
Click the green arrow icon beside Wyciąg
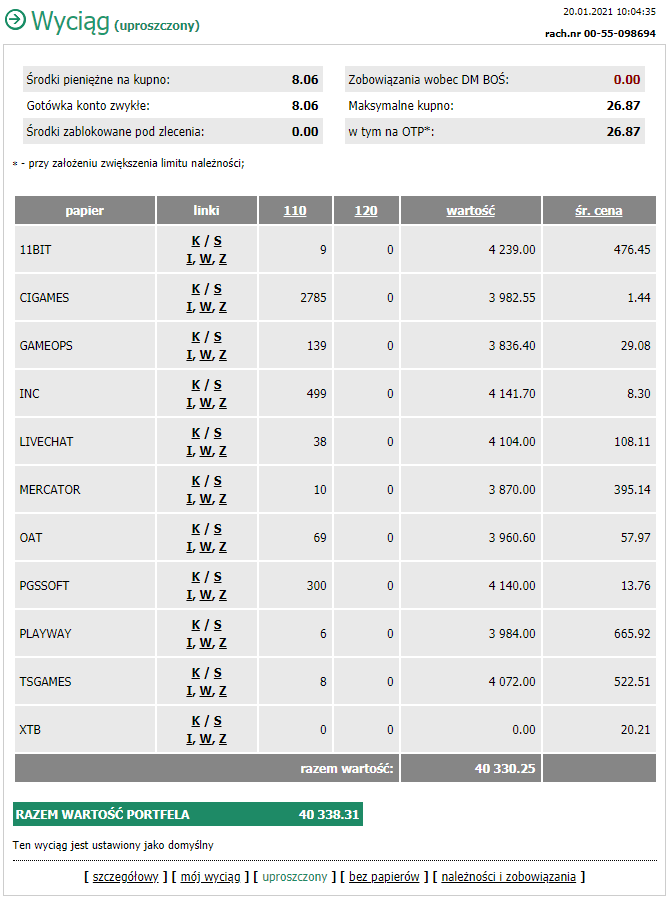click(x=15, y=20)
